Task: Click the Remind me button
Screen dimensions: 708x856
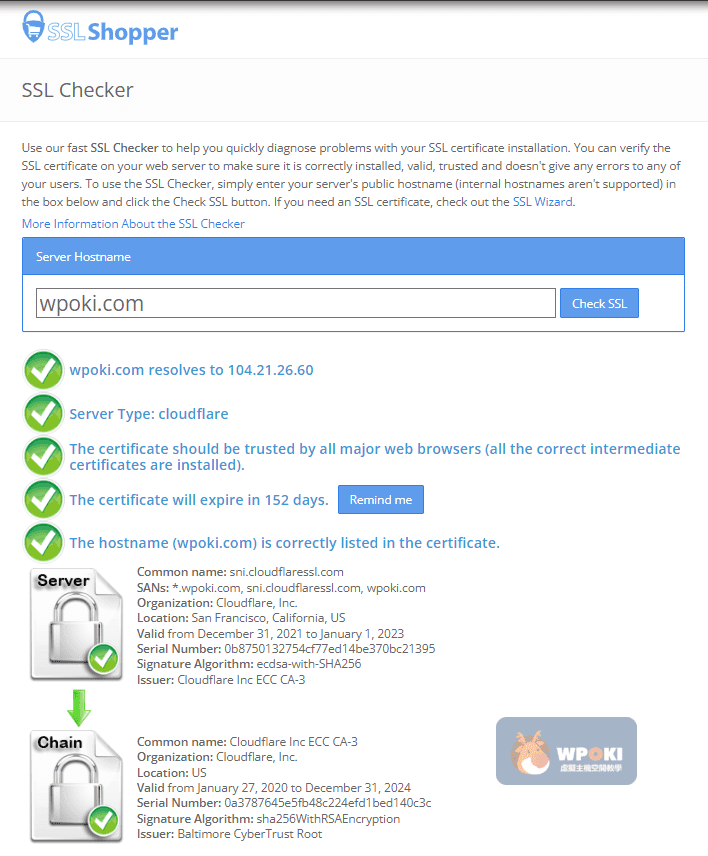Action: pyautogui.click(x=381, y=500)
